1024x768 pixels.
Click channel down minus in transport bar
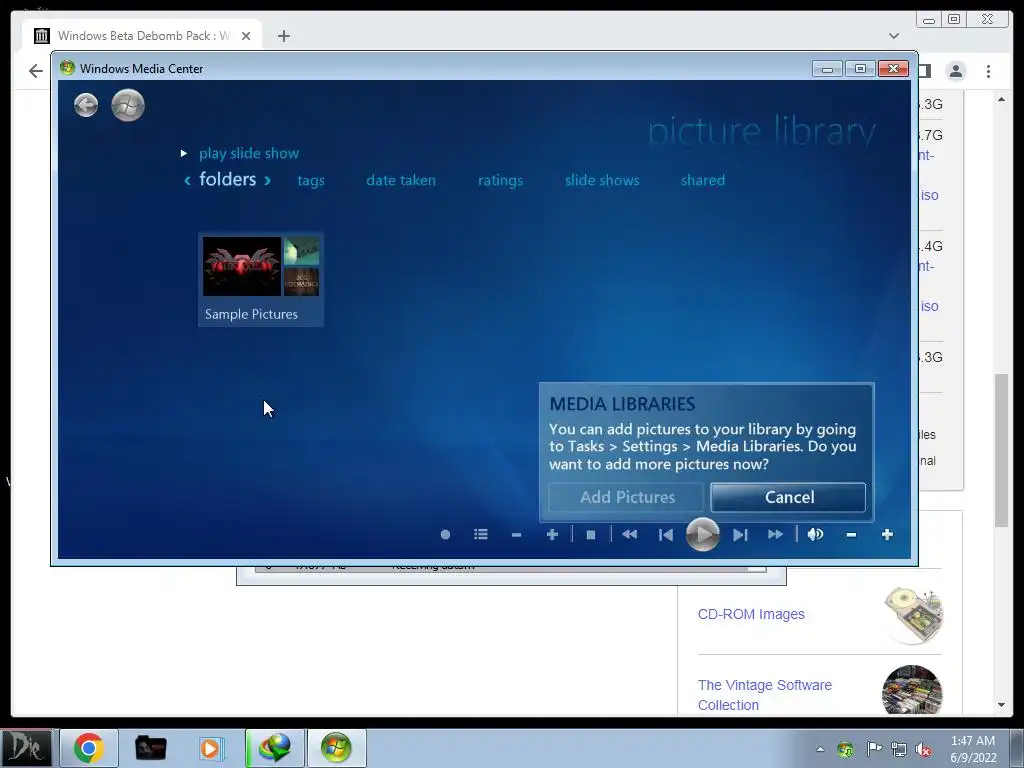click(516, 535)
